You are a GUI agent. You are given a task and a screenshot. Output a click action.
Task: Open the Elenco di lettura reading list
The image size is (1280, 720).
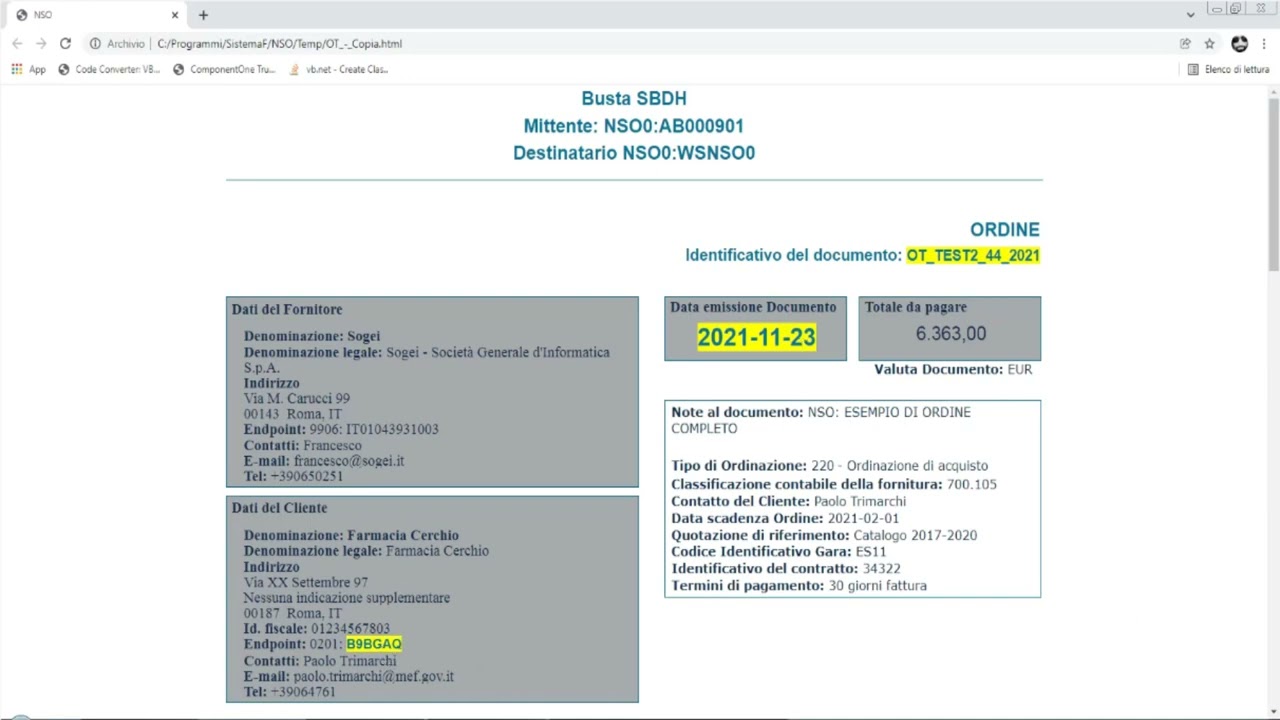tap(1228, 69)
